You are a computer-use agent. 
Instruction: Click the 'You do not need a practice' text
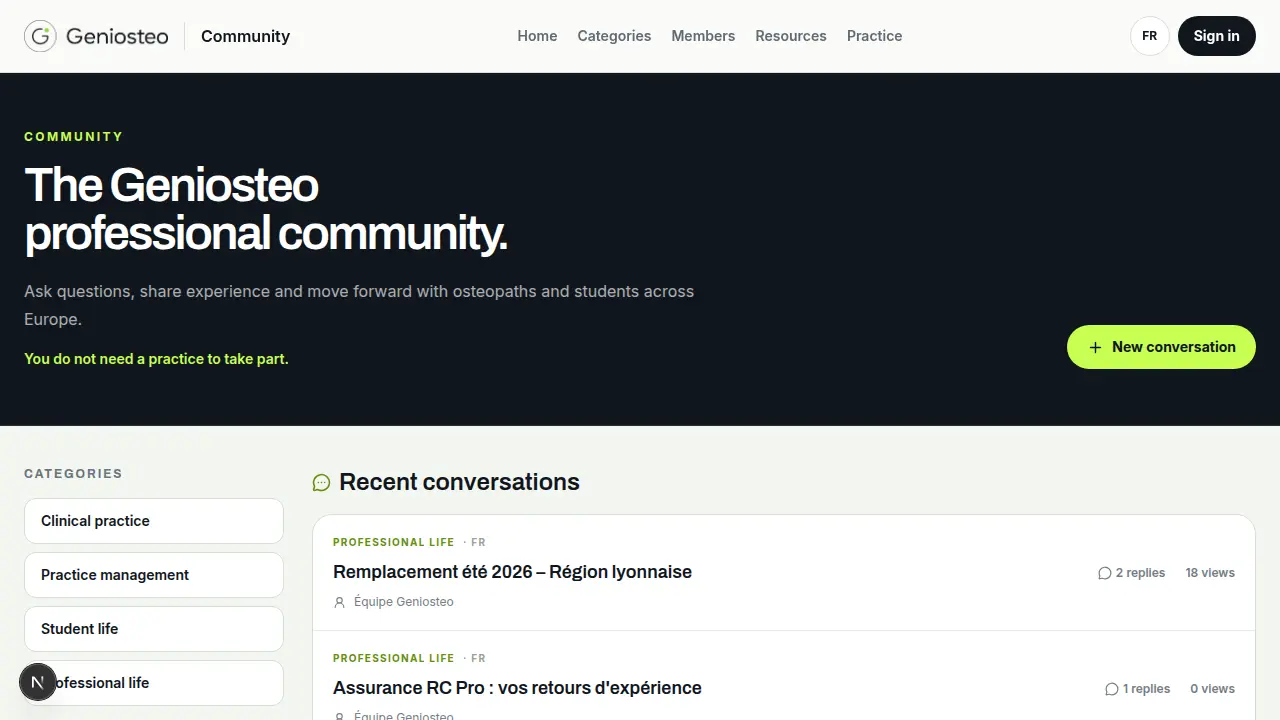(x=156, y=359)
